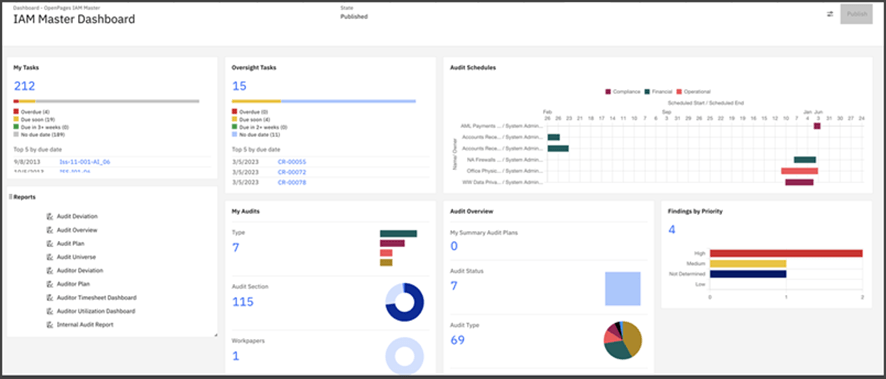Click the My Summary Audit Plans count 0
The image size is (886, 379).
click(454, 246)
